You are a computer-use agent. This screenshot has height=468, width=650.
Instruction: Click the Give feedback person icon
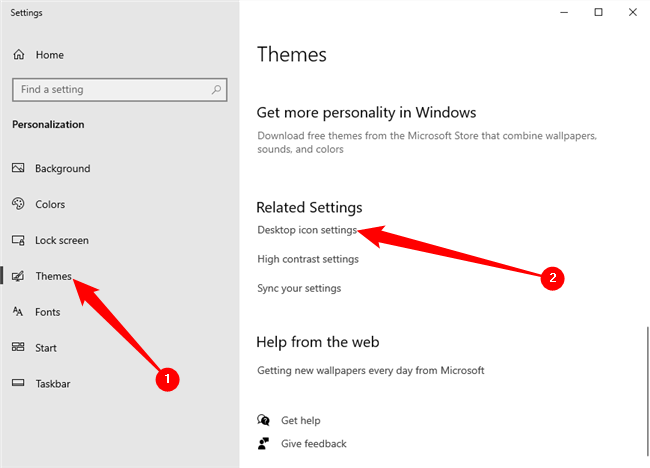[x=264, y=443]
